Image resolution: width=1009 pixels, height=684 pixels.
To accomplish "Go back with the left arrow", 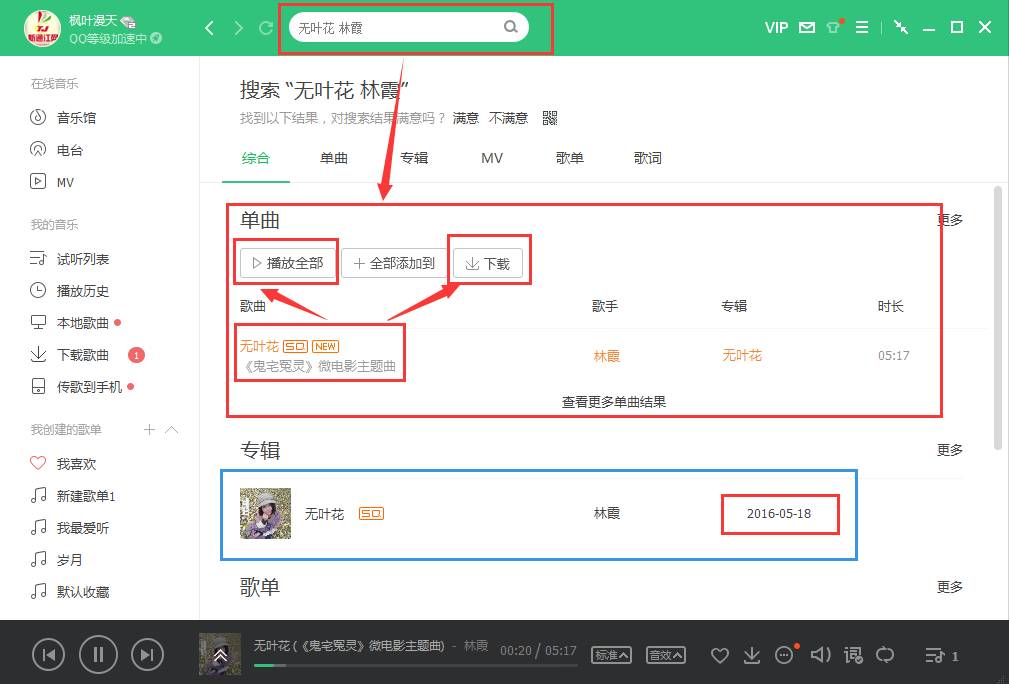I will pos(209,28).
